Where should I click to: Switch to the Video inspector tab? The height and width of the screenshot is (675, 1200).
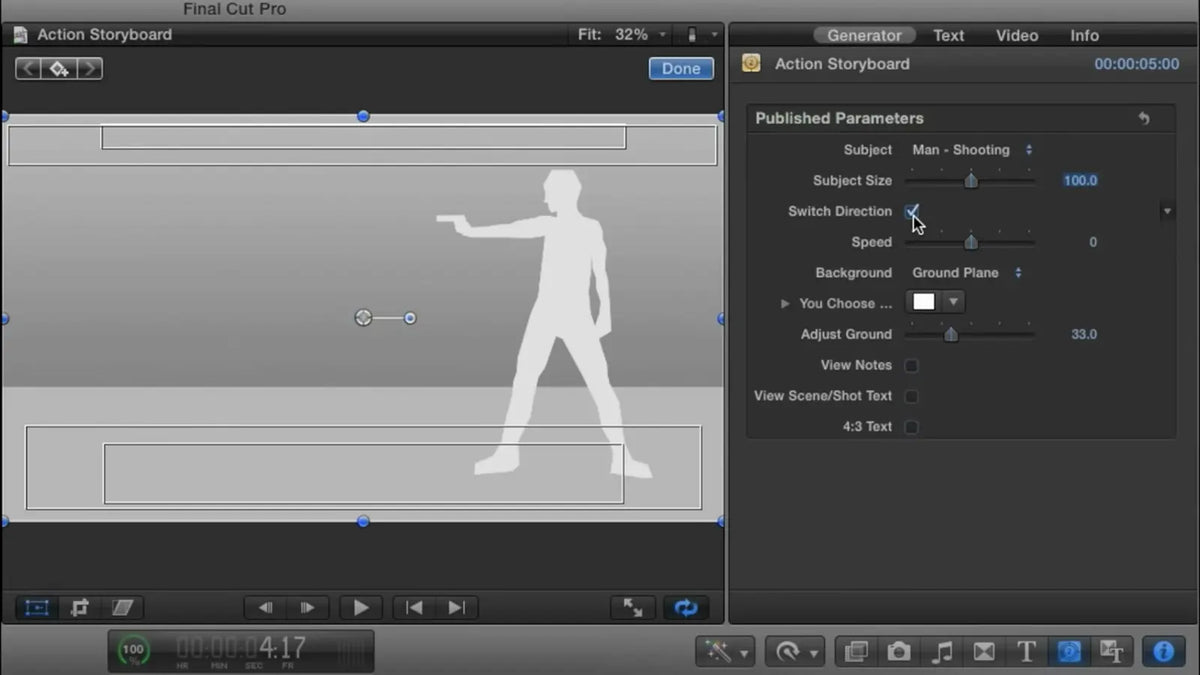pos(1017,35)
